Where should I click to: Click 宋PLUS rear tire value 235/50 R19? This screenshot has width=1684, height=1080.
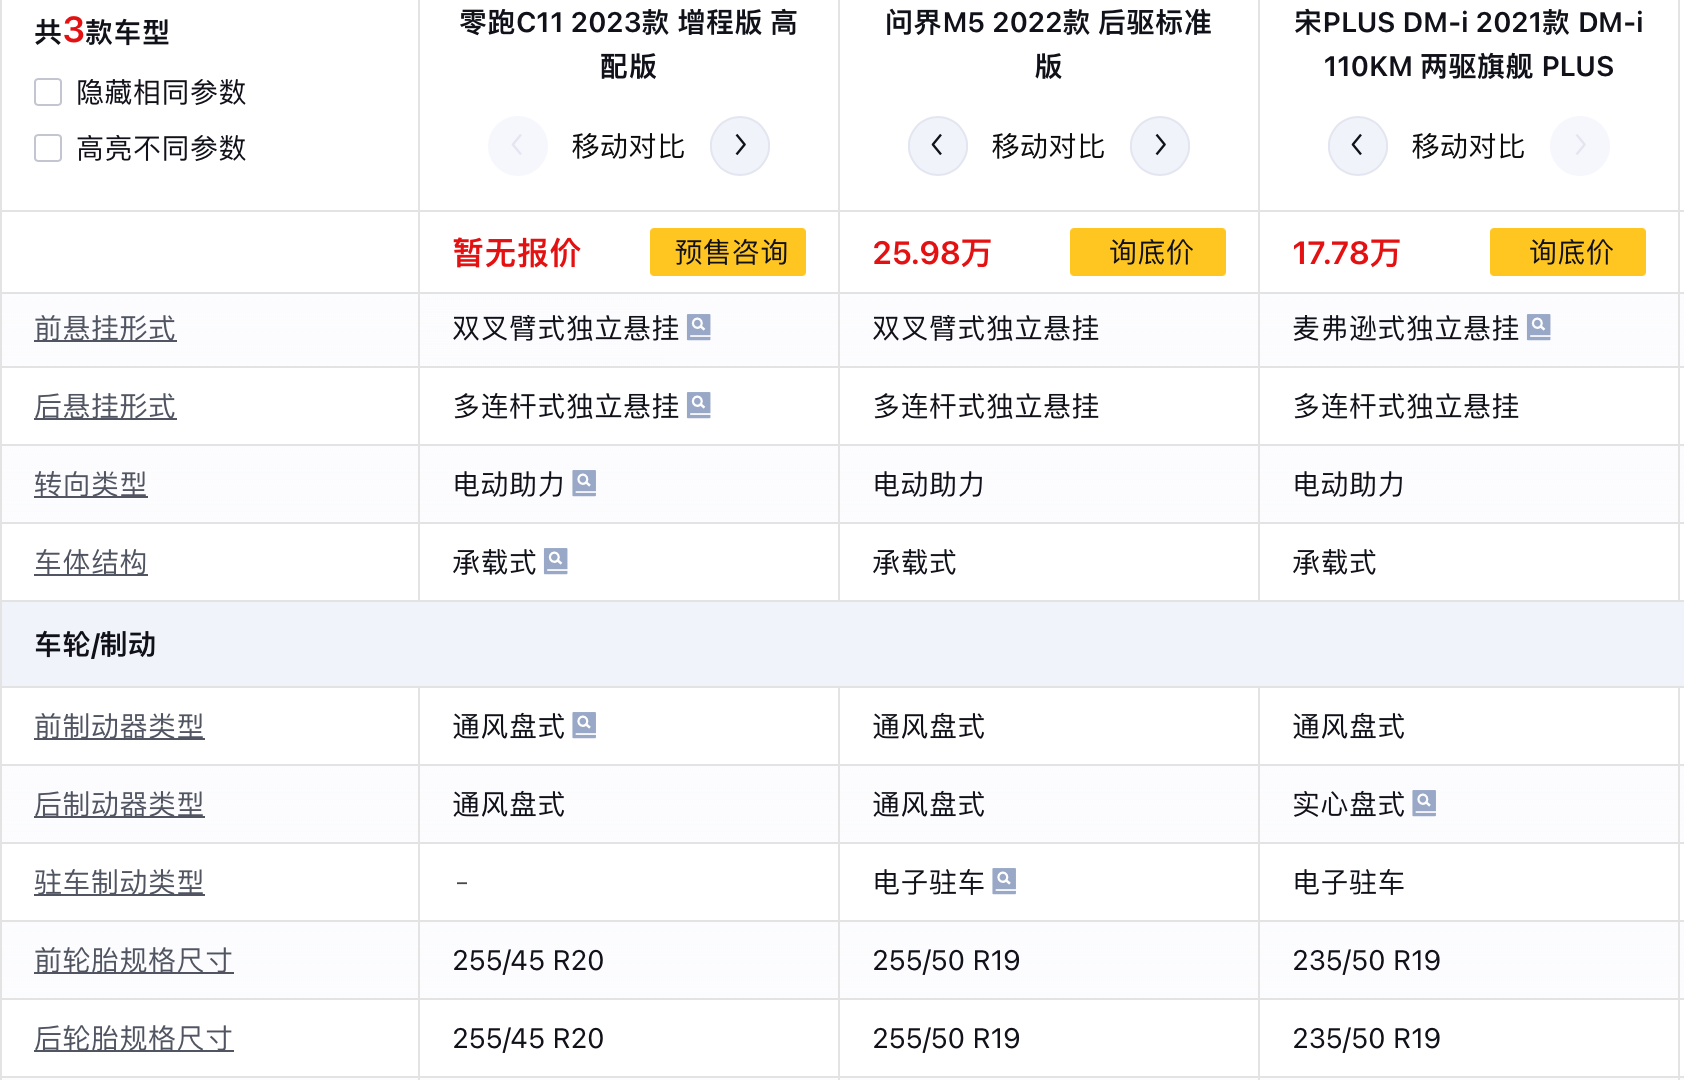click(1367, 1039)
